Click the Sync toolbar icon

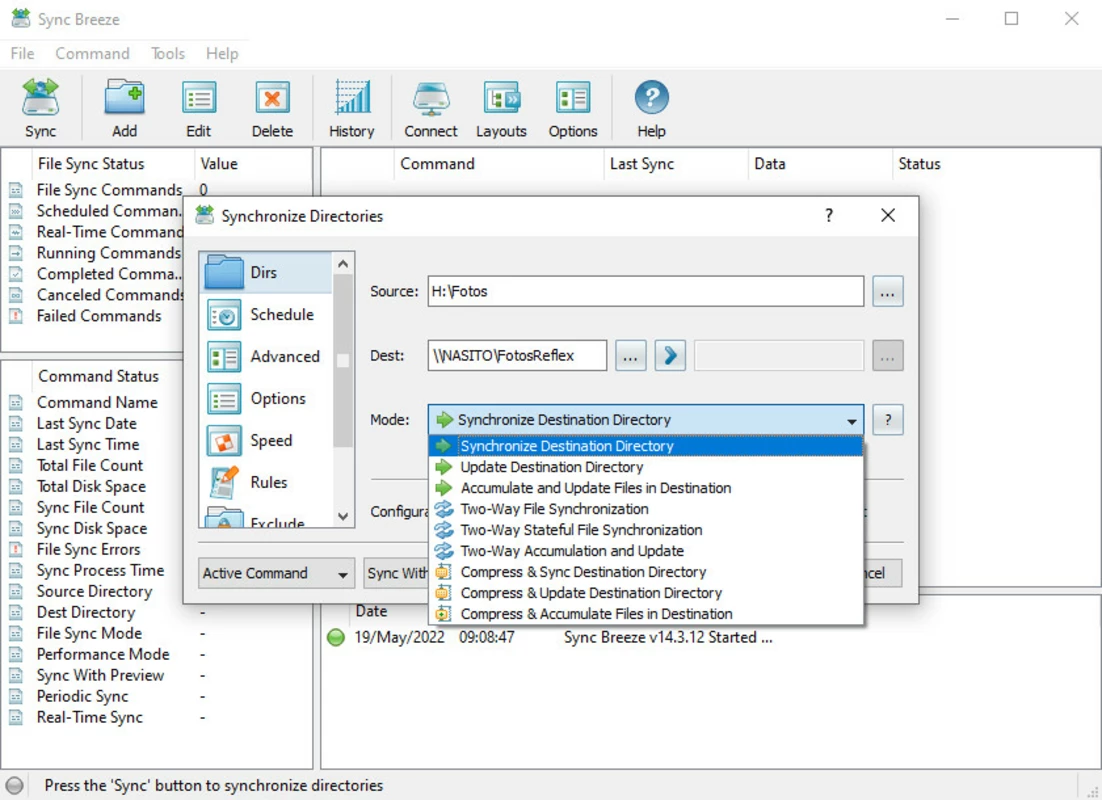tap(40, 98)
